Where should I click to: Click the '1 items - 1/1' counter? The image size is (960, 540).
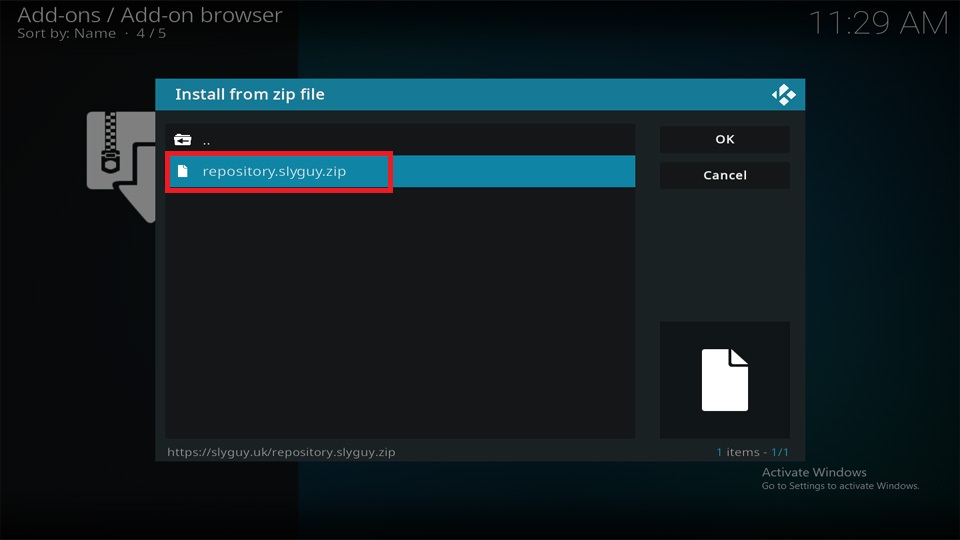point(752,452)
